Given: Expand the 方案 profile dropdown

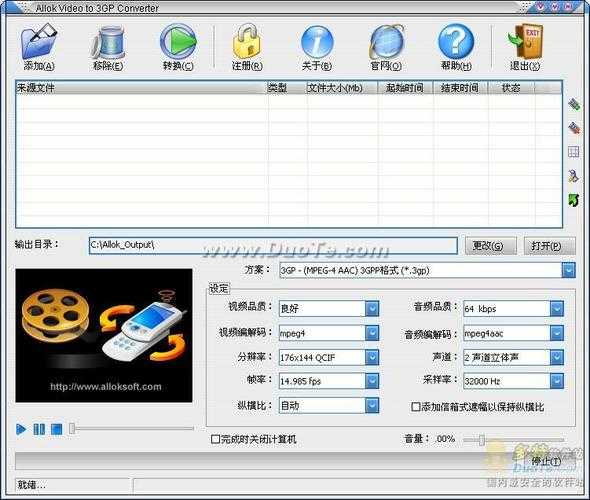Looking at the screenshot, I should [569, 270].
